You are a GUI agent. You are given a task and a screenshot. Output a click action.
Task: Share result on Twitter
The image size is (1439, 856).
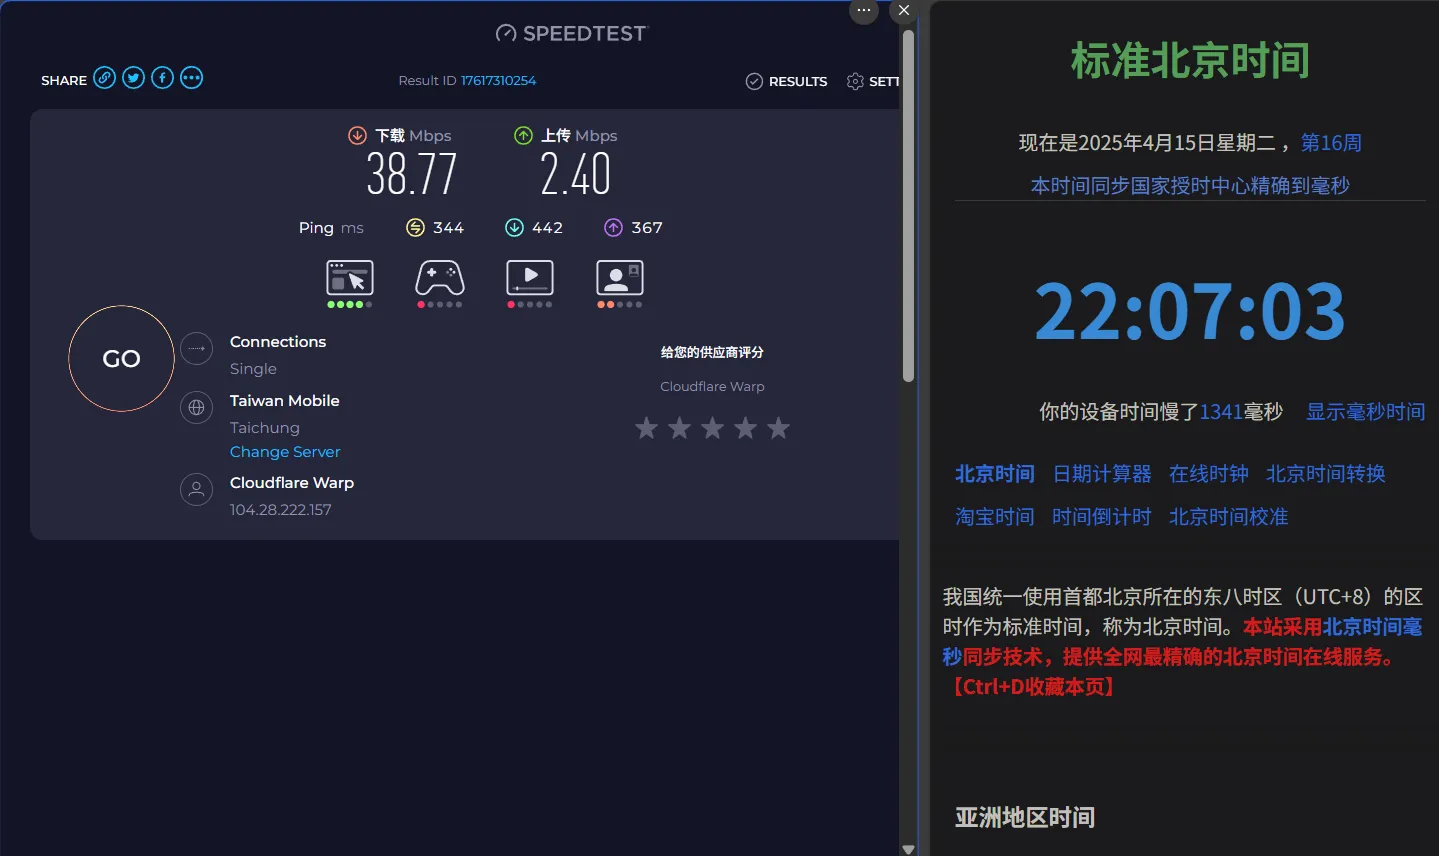[x=134, y=78]
